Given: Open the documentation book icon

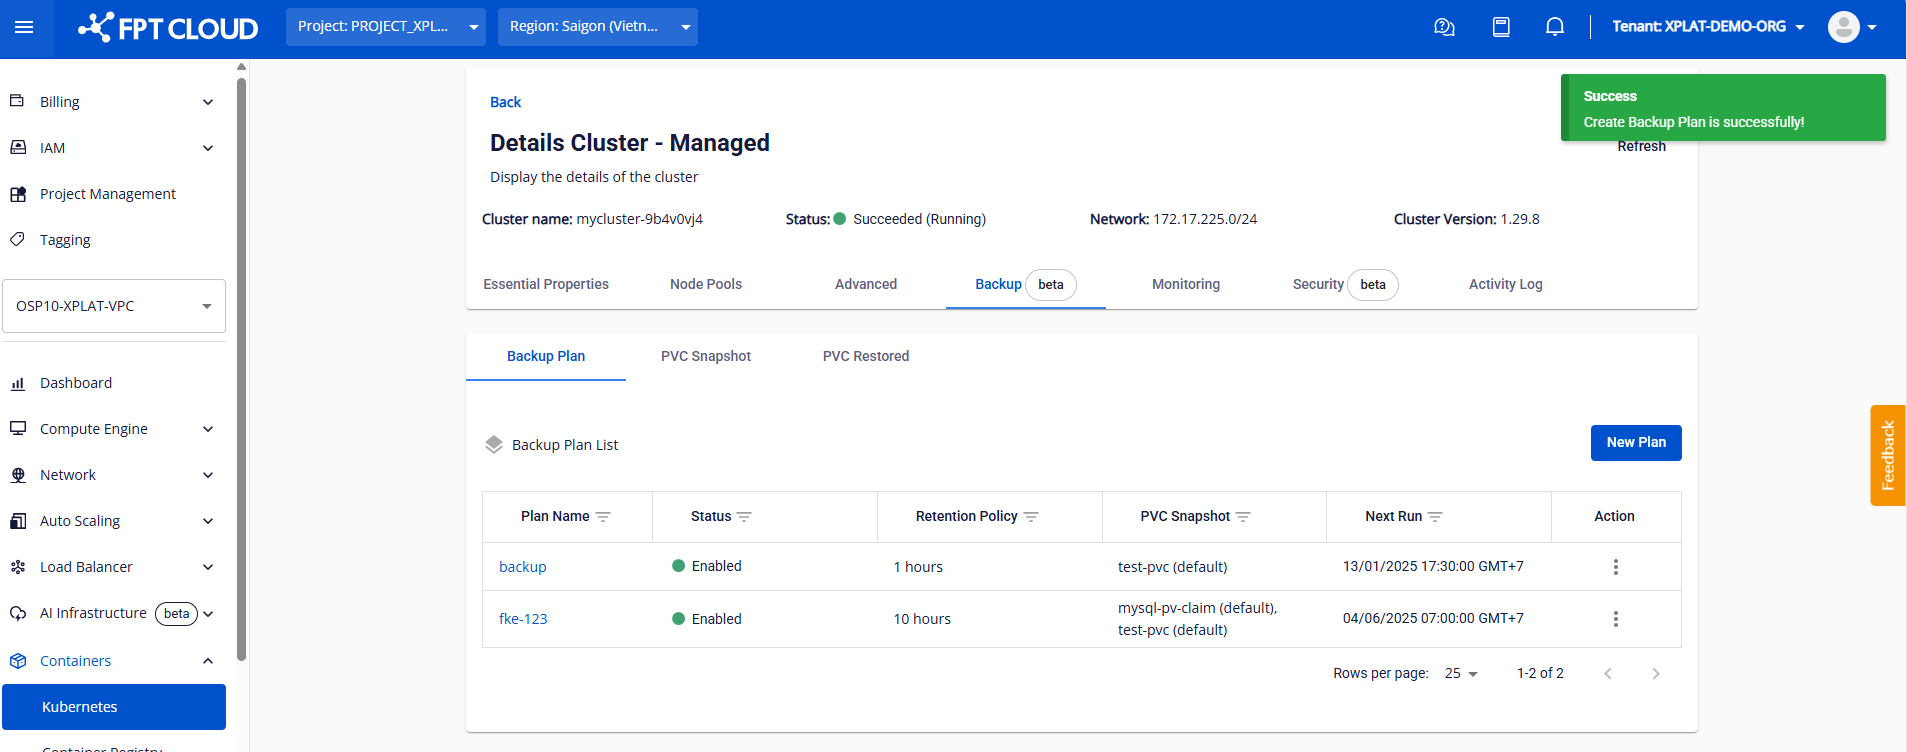Looking at the screenshot, I should 1500,27.
